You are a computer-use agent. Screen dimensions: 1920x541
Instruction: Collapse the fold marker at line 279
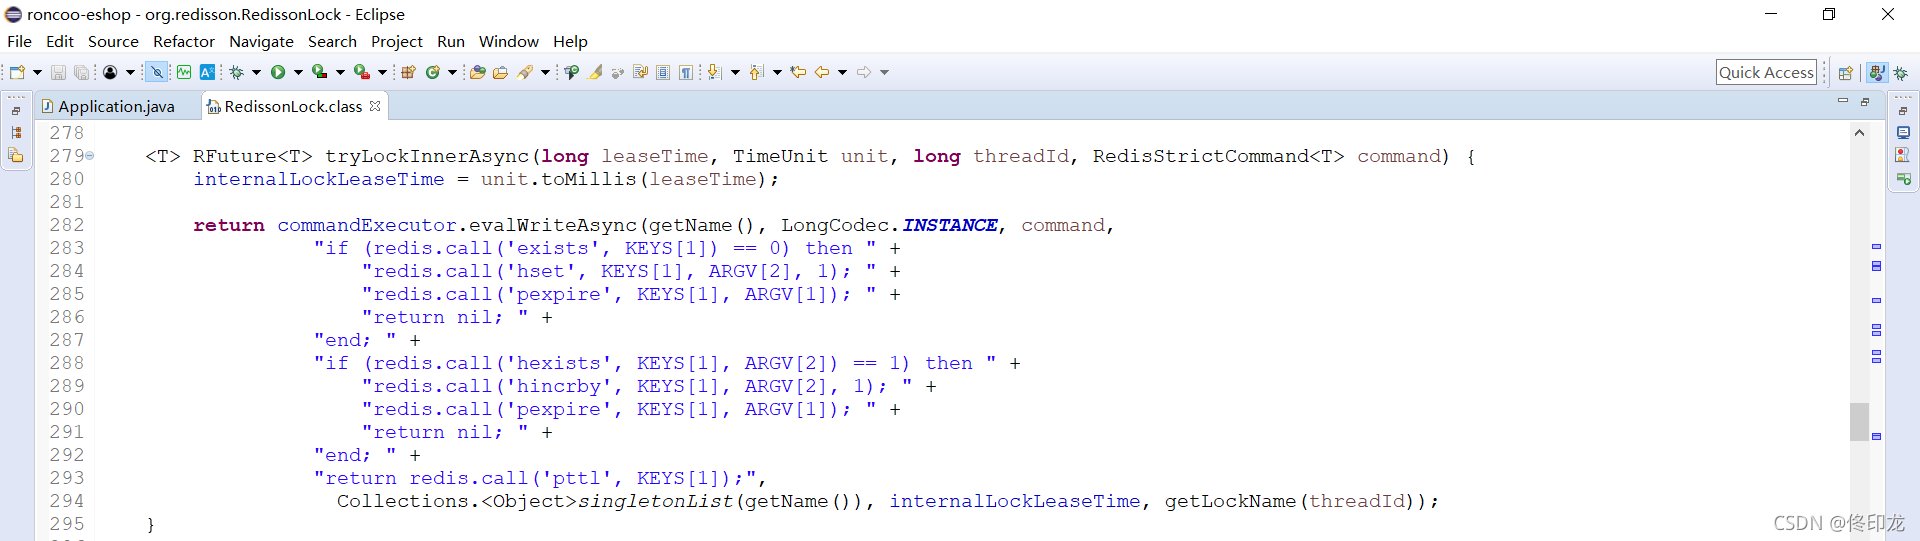[89, 156]
